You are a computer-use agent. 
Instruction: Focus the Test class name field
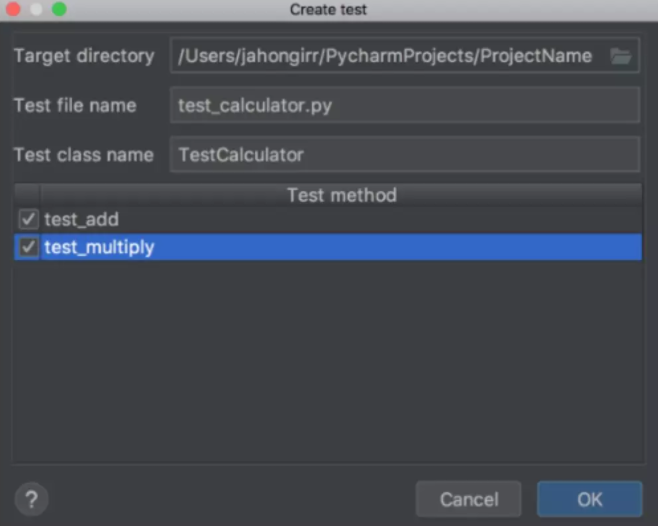click(405, 154)
